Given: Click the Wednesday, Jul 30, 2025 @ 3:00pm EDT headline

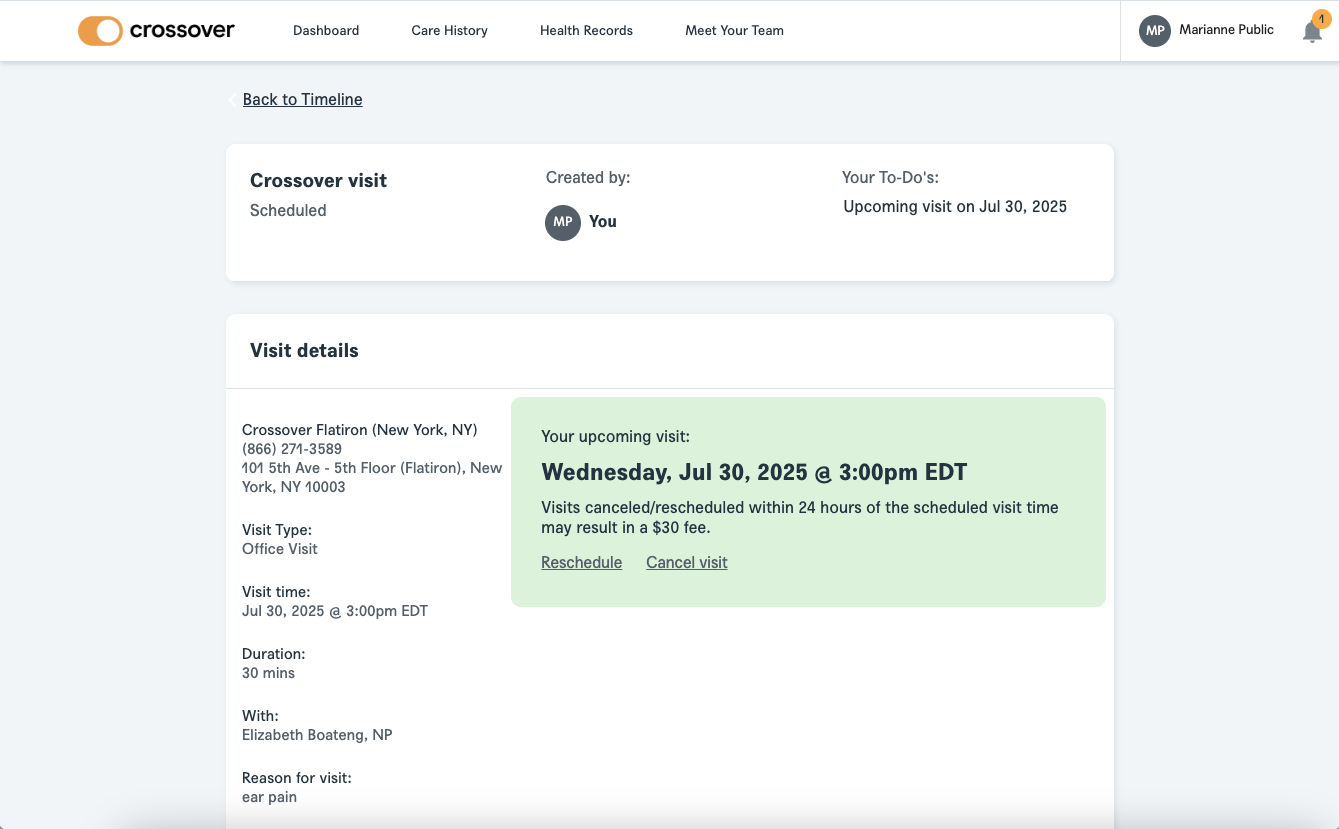Looking at the screenshot, I should [x=754, y=472].
